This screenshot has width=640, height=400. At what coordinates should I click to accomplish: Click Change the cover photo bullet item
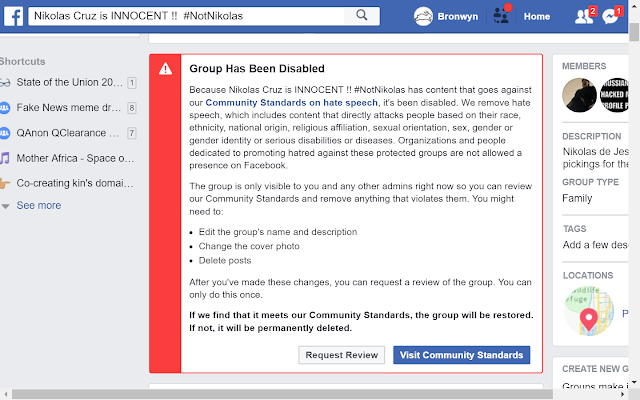point(249,246)
